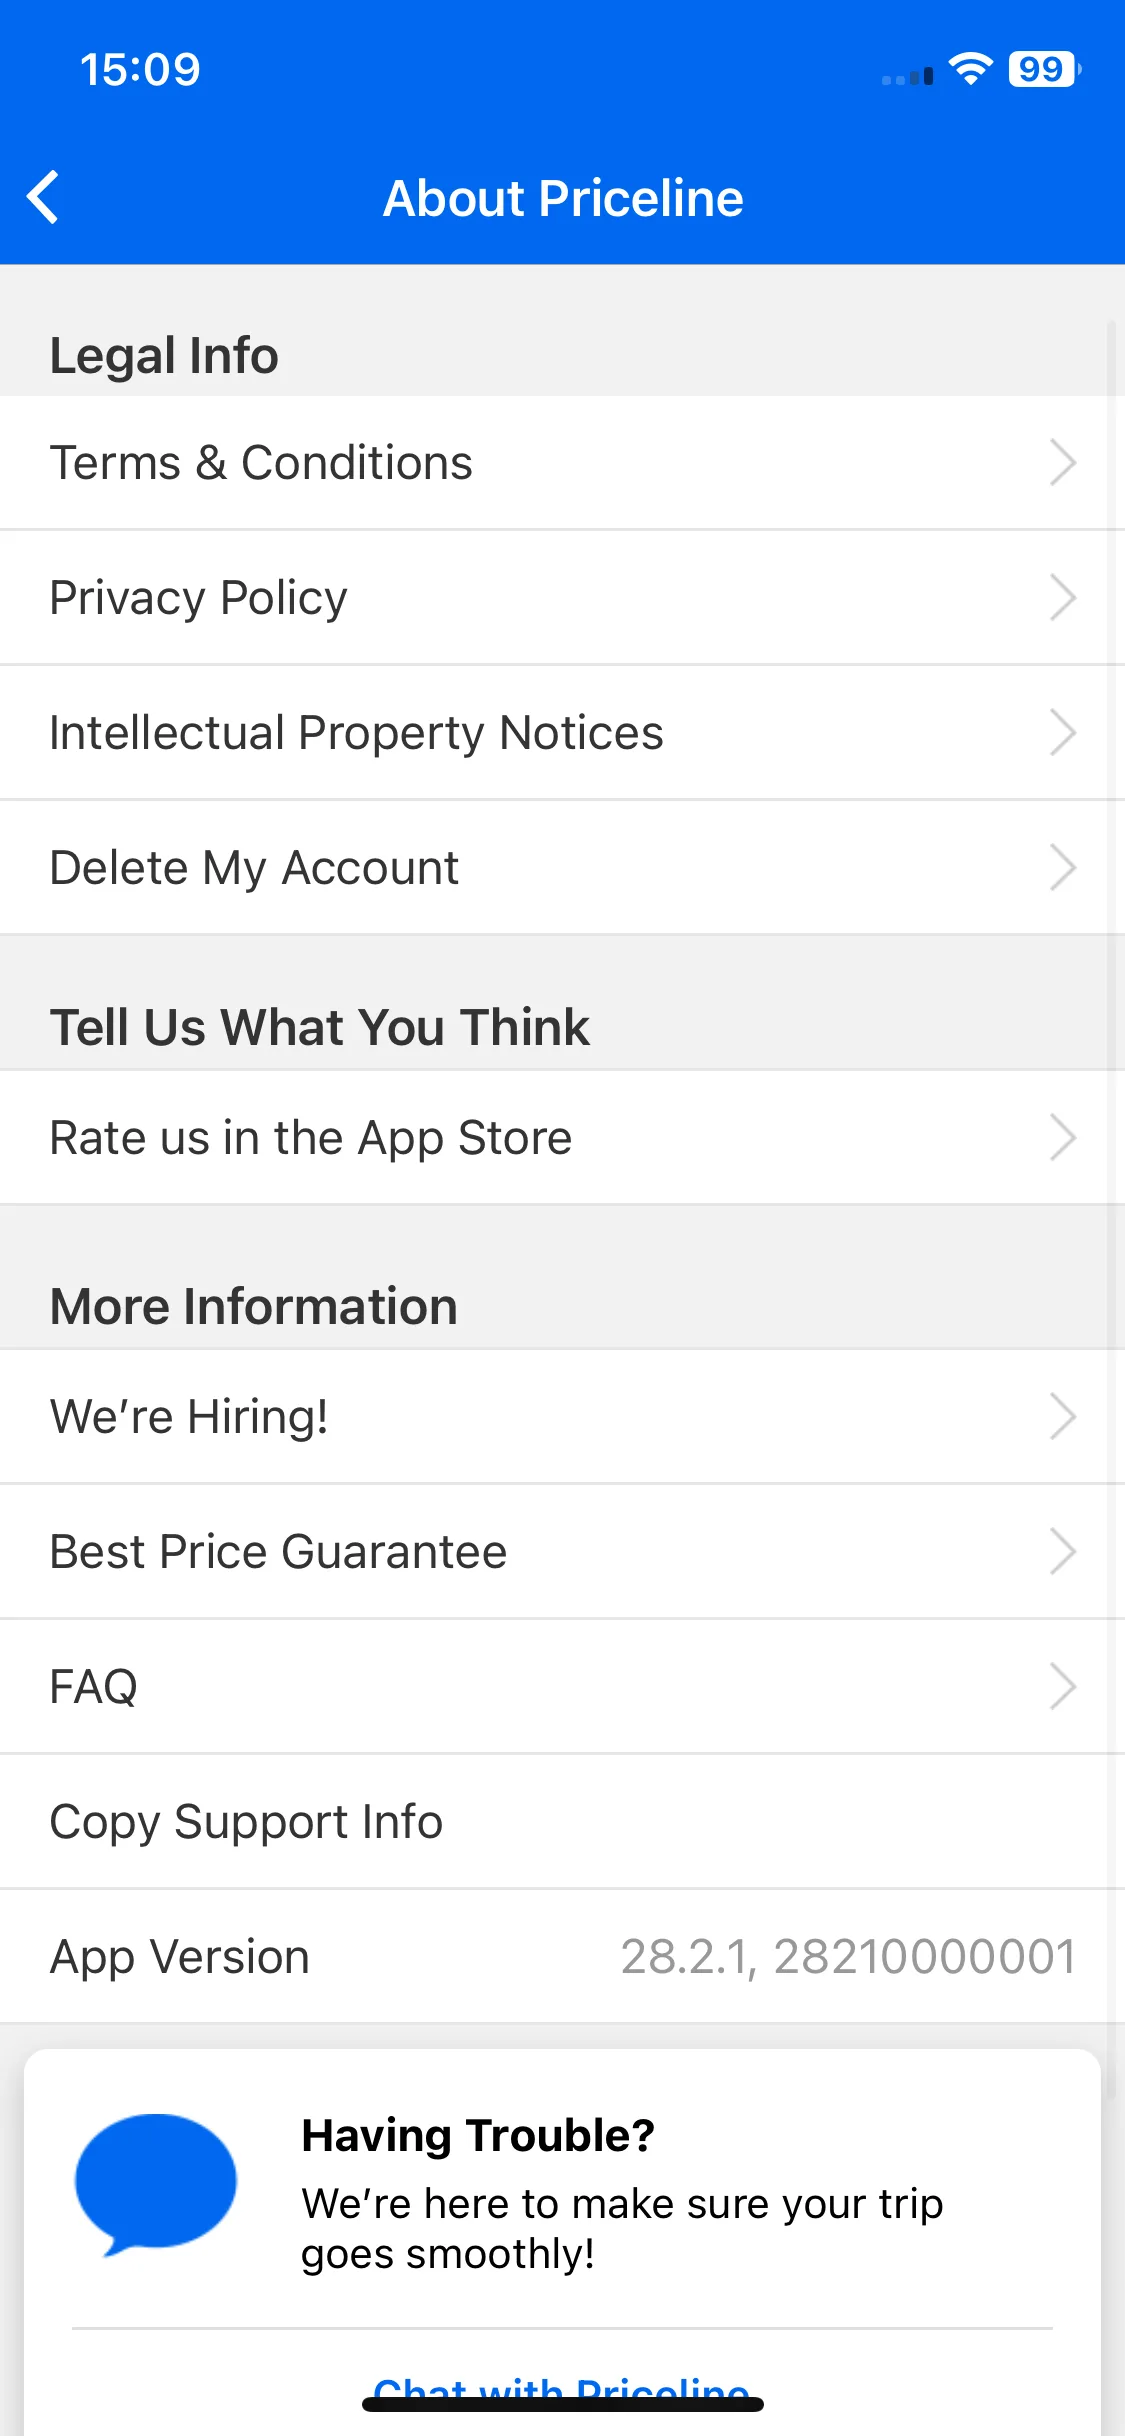Tap chevron next to Terms & Conditions

(1062, 463)
